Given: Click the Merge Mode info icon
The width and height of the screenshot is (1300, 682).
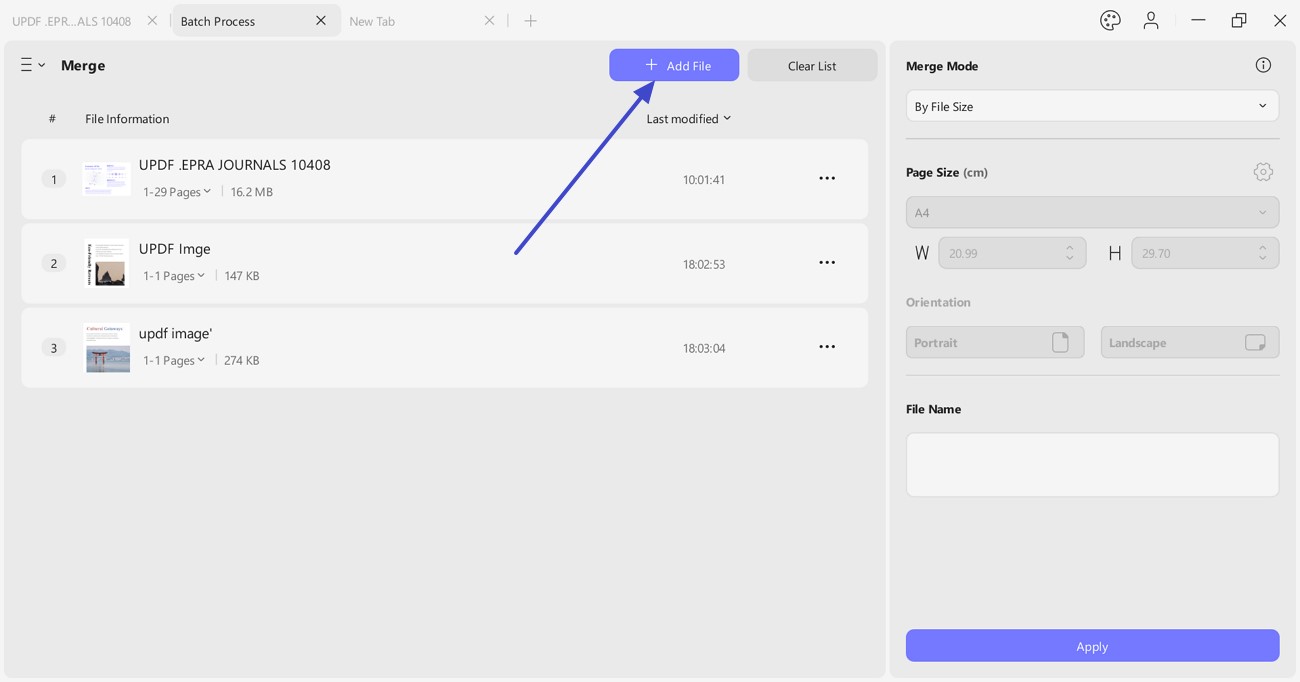Looking at the screenshot, I should pos(1263,65).
